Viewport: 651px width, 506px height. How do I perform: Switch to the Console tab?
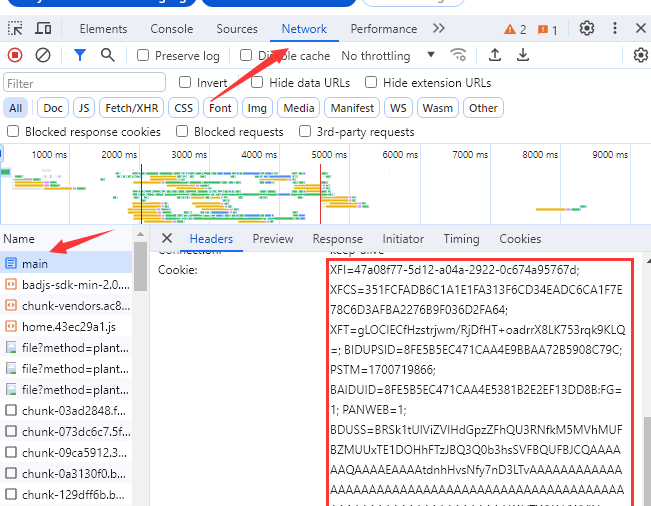[x=172, y=29]
